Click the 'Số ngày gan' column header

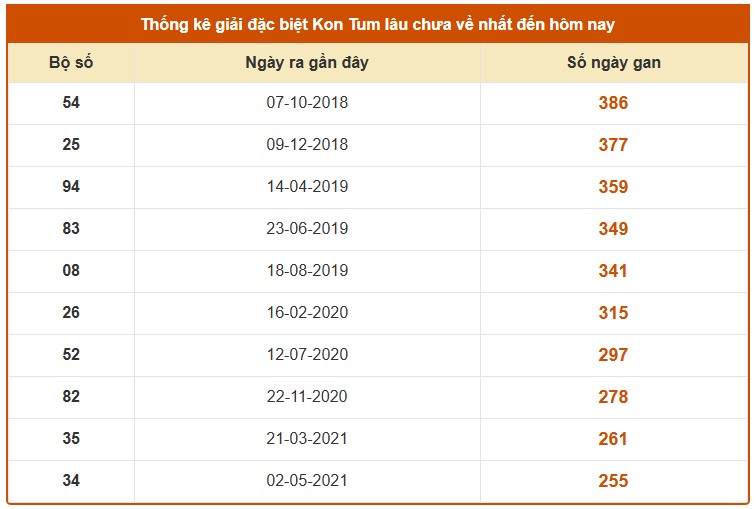pyautogui.click(x=613, y=63)
